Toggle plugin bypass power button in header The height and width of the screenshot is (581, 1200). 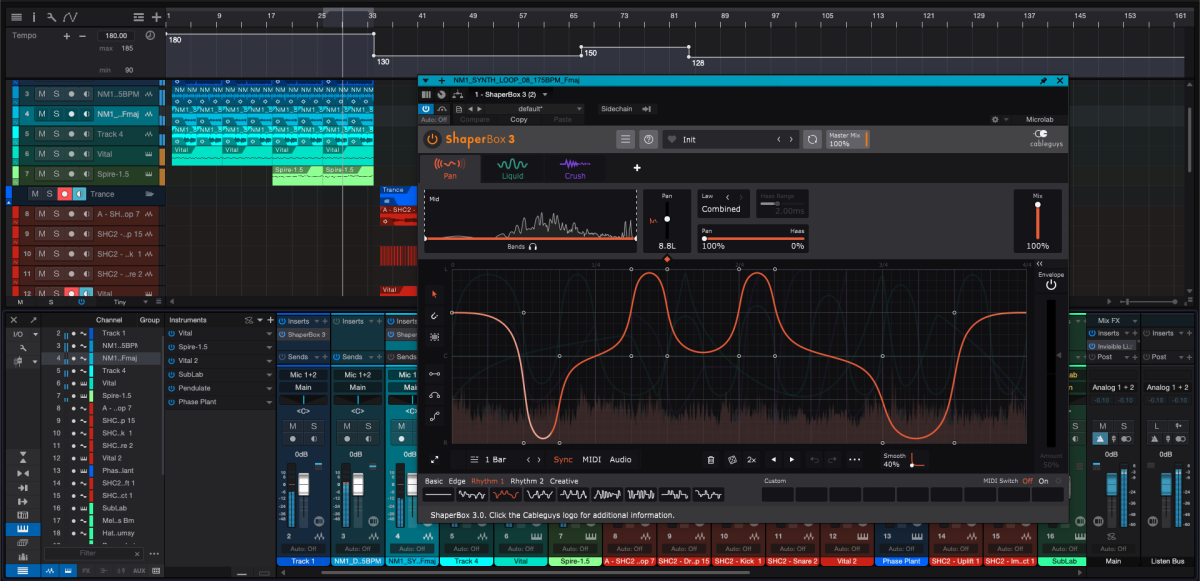coord(425,108)
